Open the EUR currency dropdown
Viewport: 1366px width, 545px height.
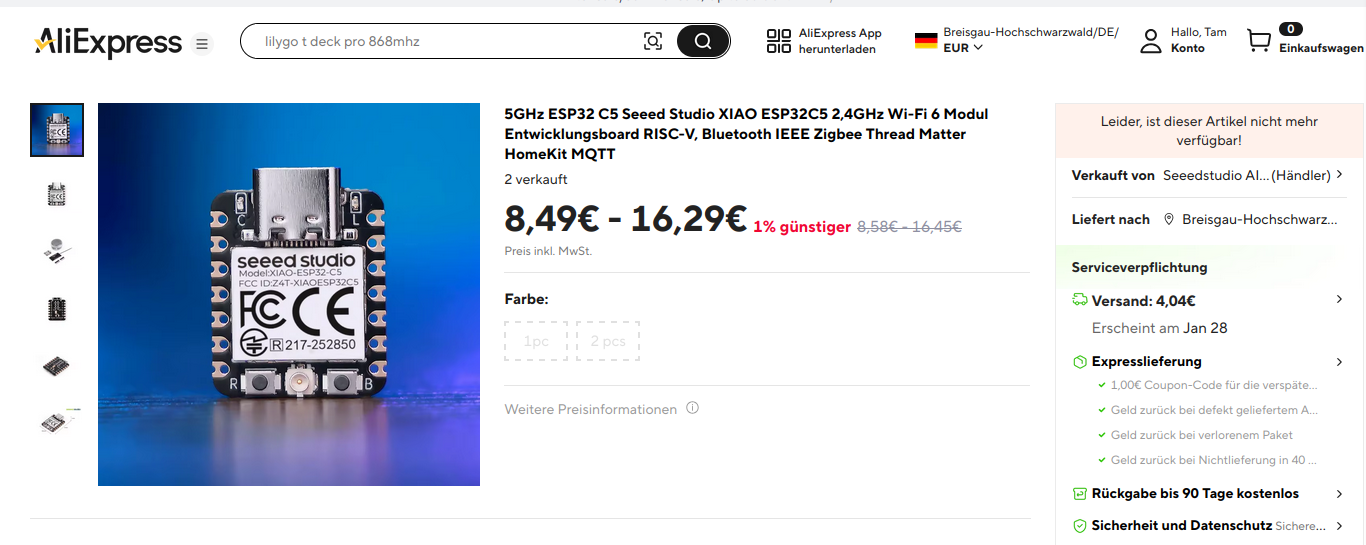(x=963, y=48)
